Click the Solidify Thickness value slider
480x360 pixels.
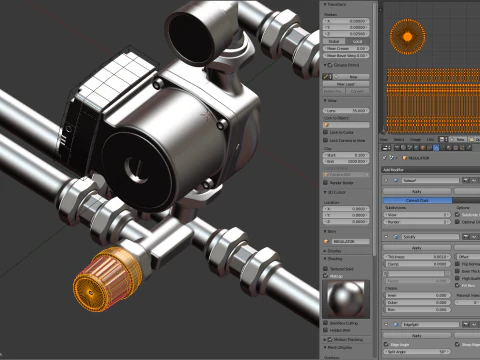point(417,257)
